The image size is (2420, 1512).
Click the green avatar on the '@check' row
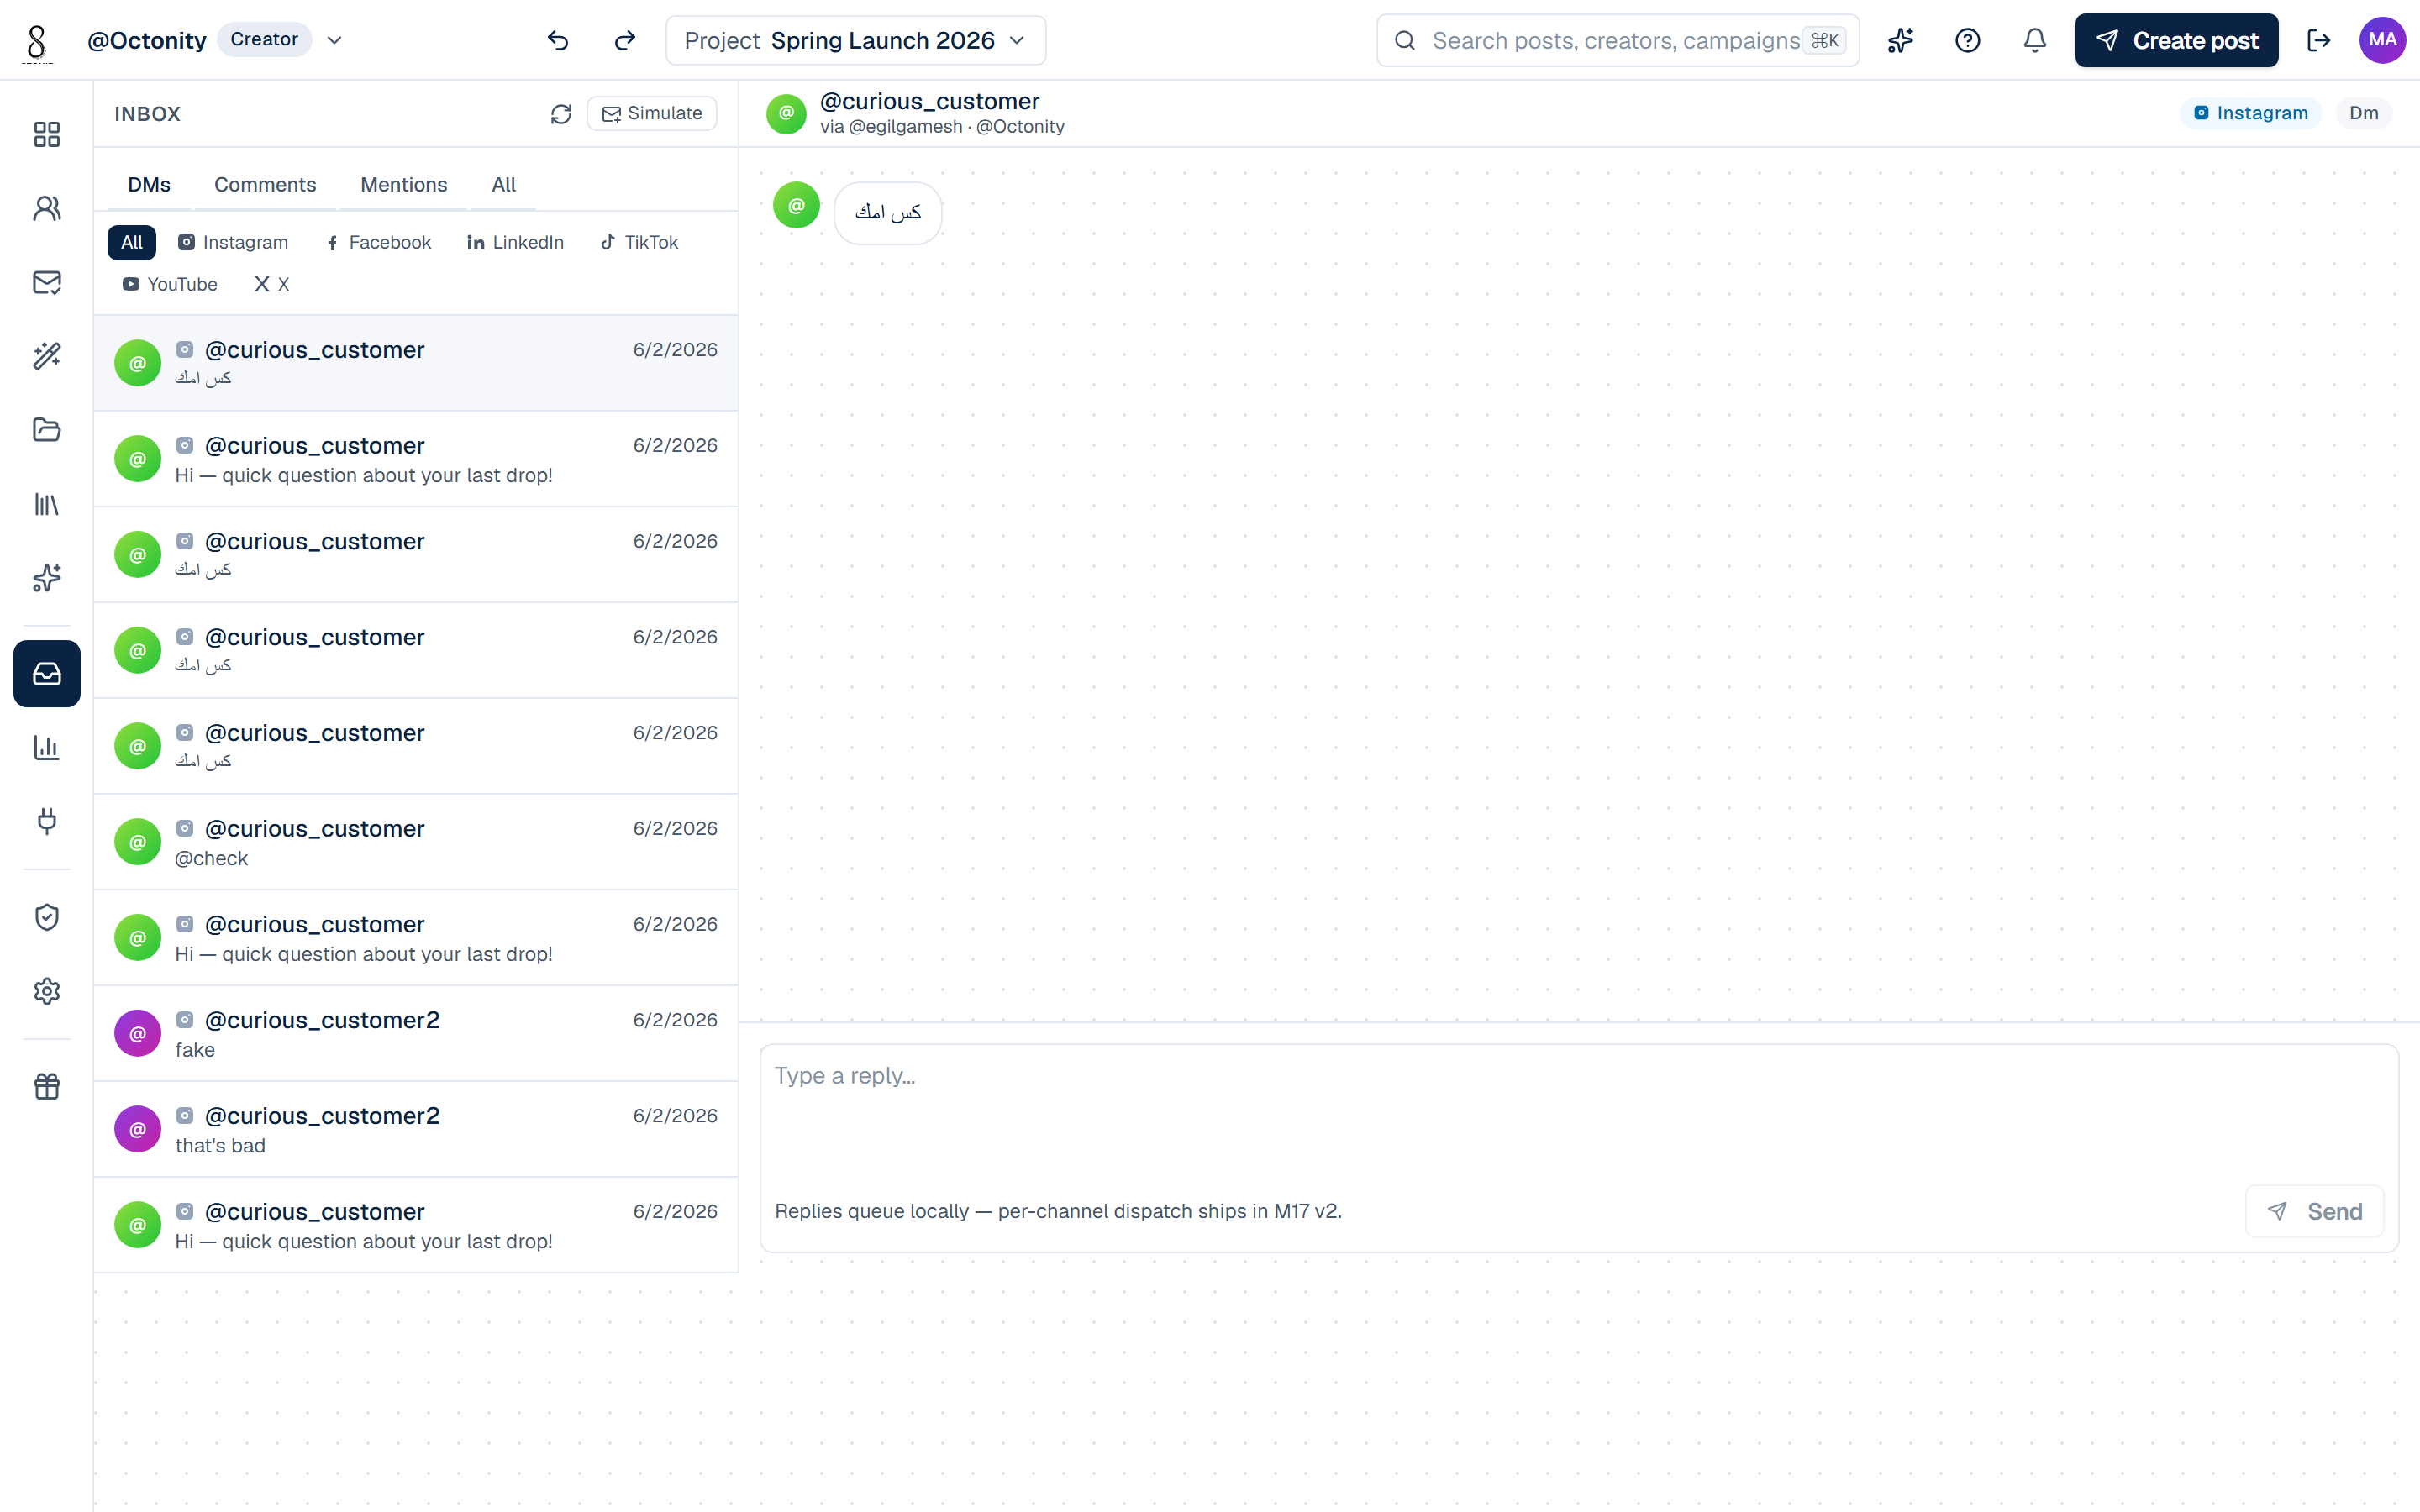point(138,842)
